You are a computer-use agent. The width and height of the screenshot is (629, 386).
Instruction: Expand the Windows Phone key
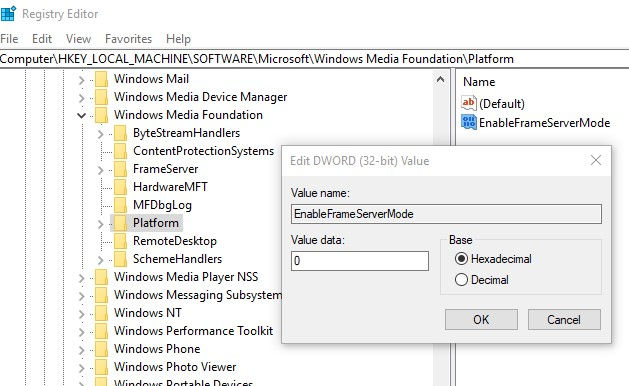(81, 350)
